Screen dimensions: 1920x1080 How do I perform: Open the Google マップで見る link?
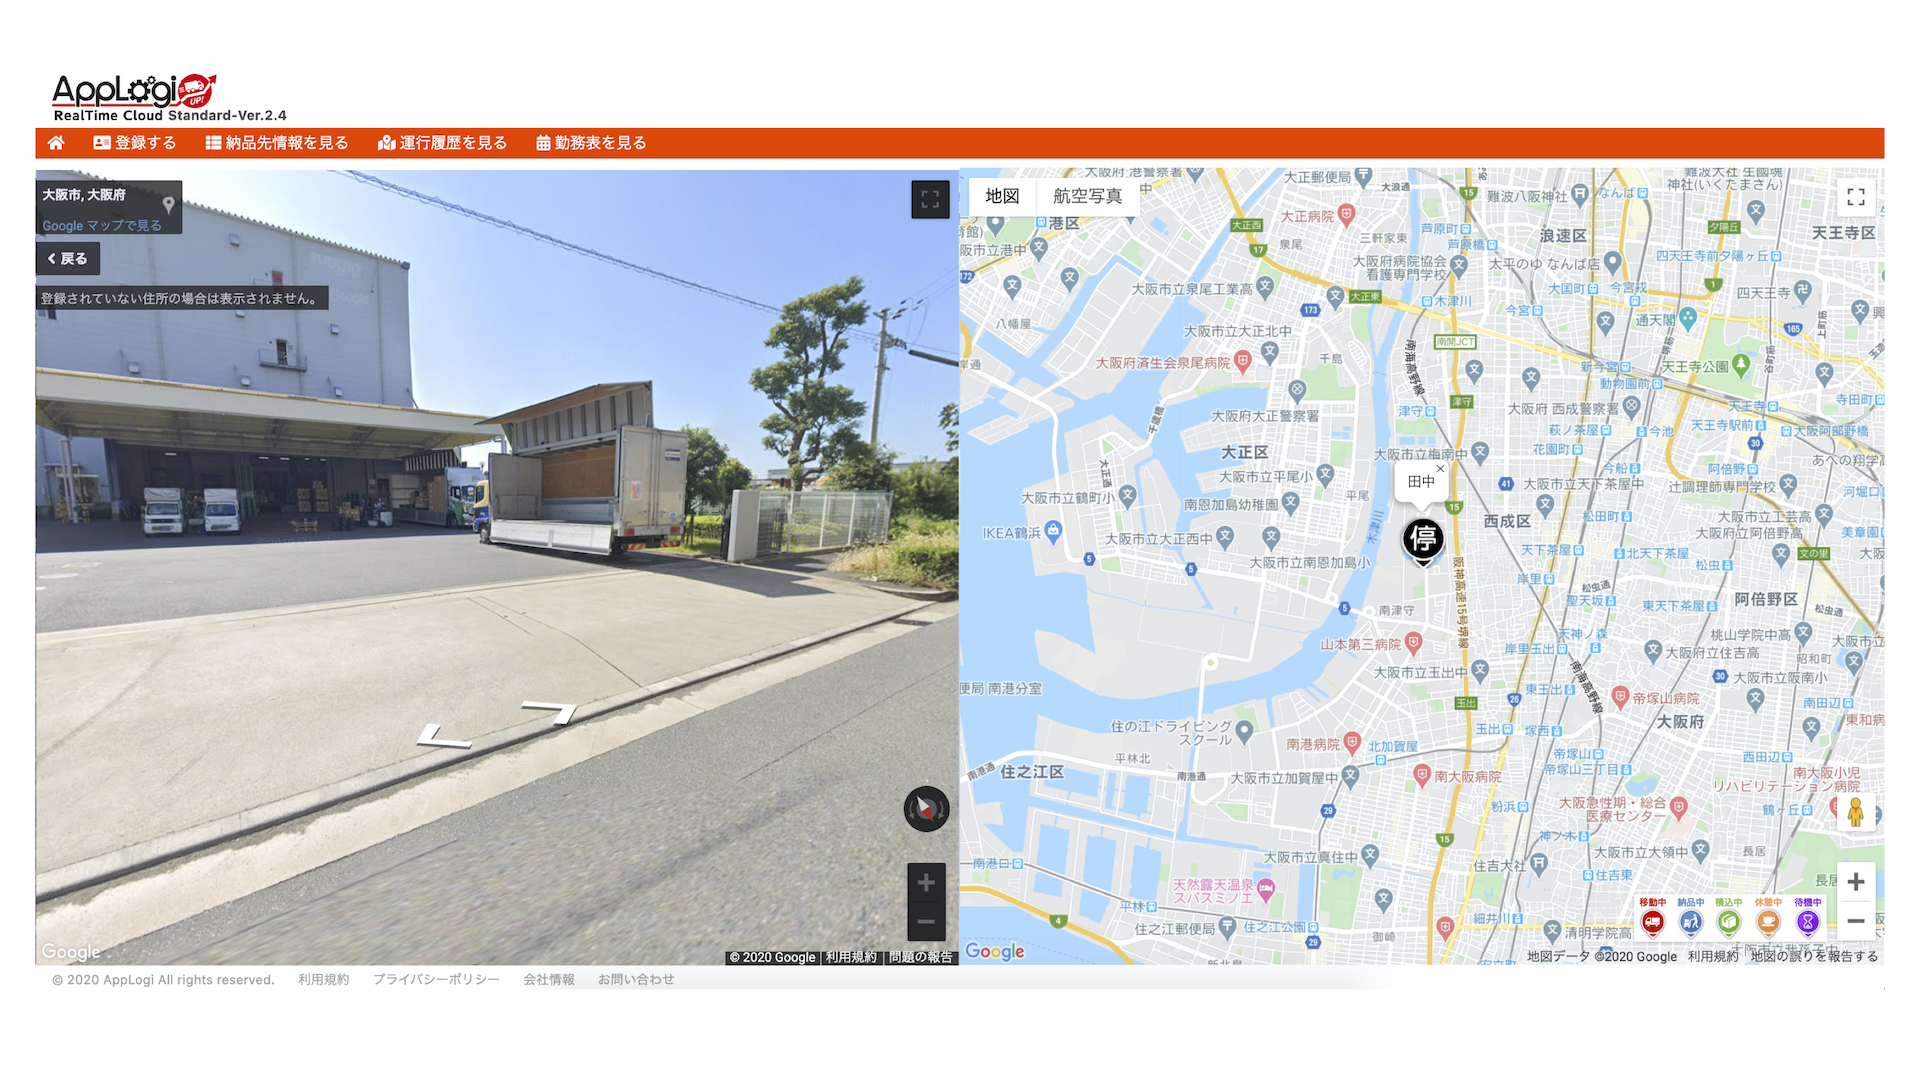pyautogui.click(x=102, y=225)
